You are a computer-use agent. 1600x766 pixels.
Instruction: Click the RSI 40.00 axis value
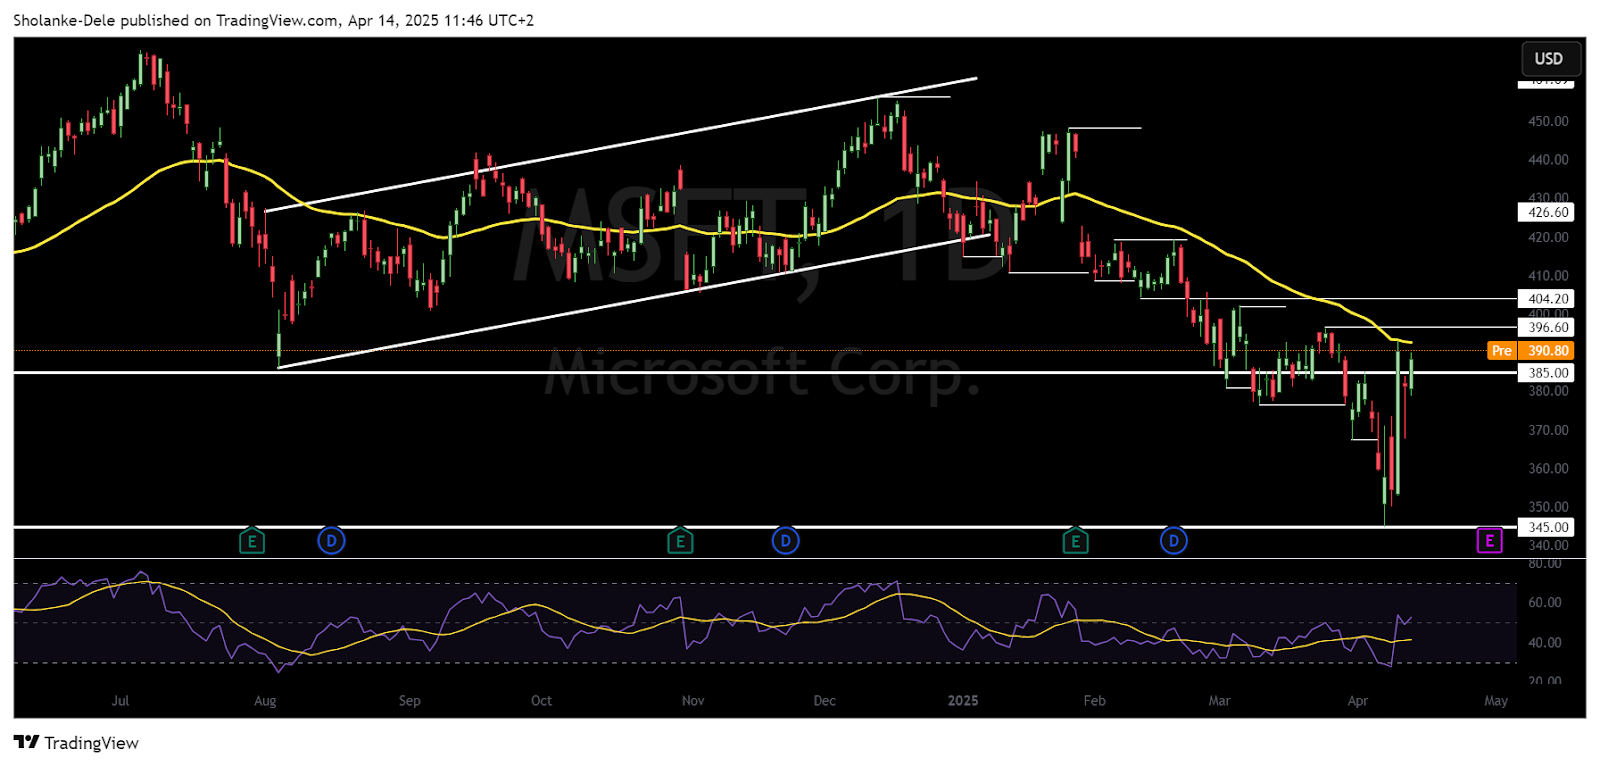pyautogui.click(x=1545, y=643)
